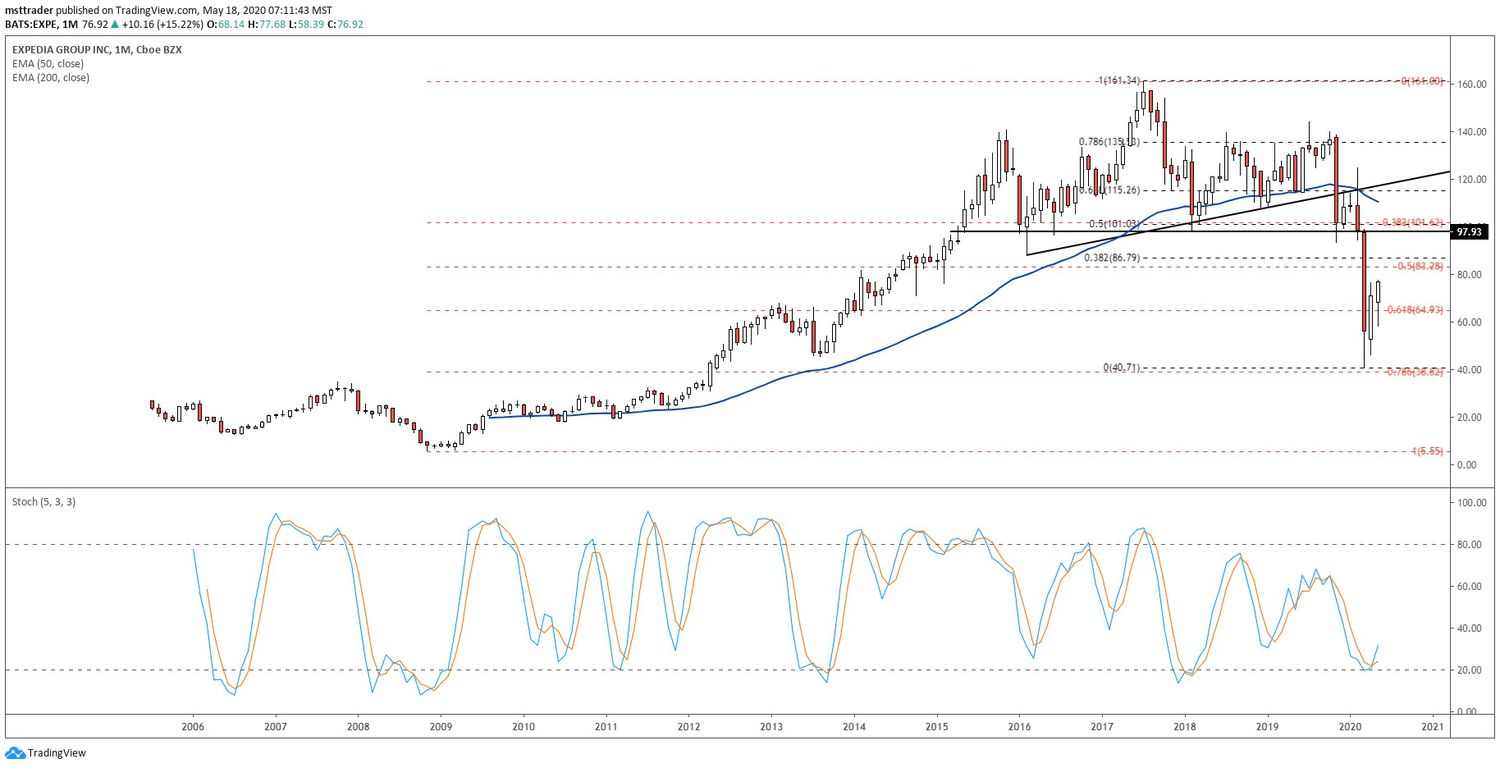The height and width of the screenshot is (768, 1500).
Task: Click the 60.00 value on price scale
Action: (x=1471, y=322)
